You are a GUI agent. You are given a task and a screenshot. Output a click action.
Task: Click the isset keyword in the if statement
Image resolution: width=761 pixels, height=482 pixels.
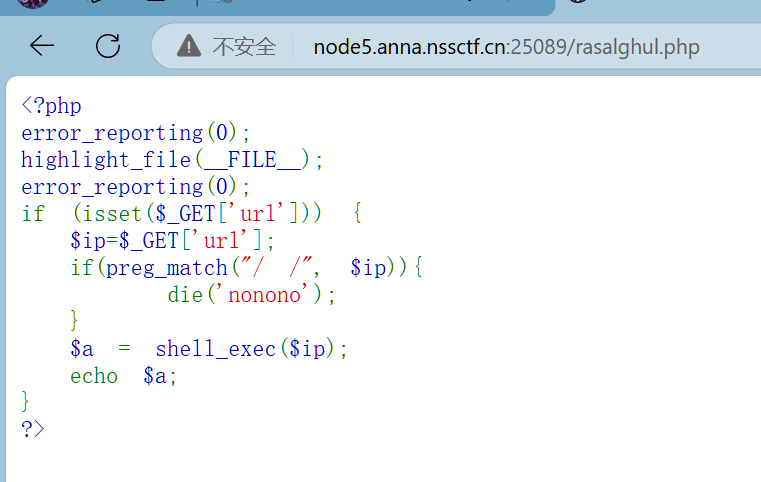(112, 214)
